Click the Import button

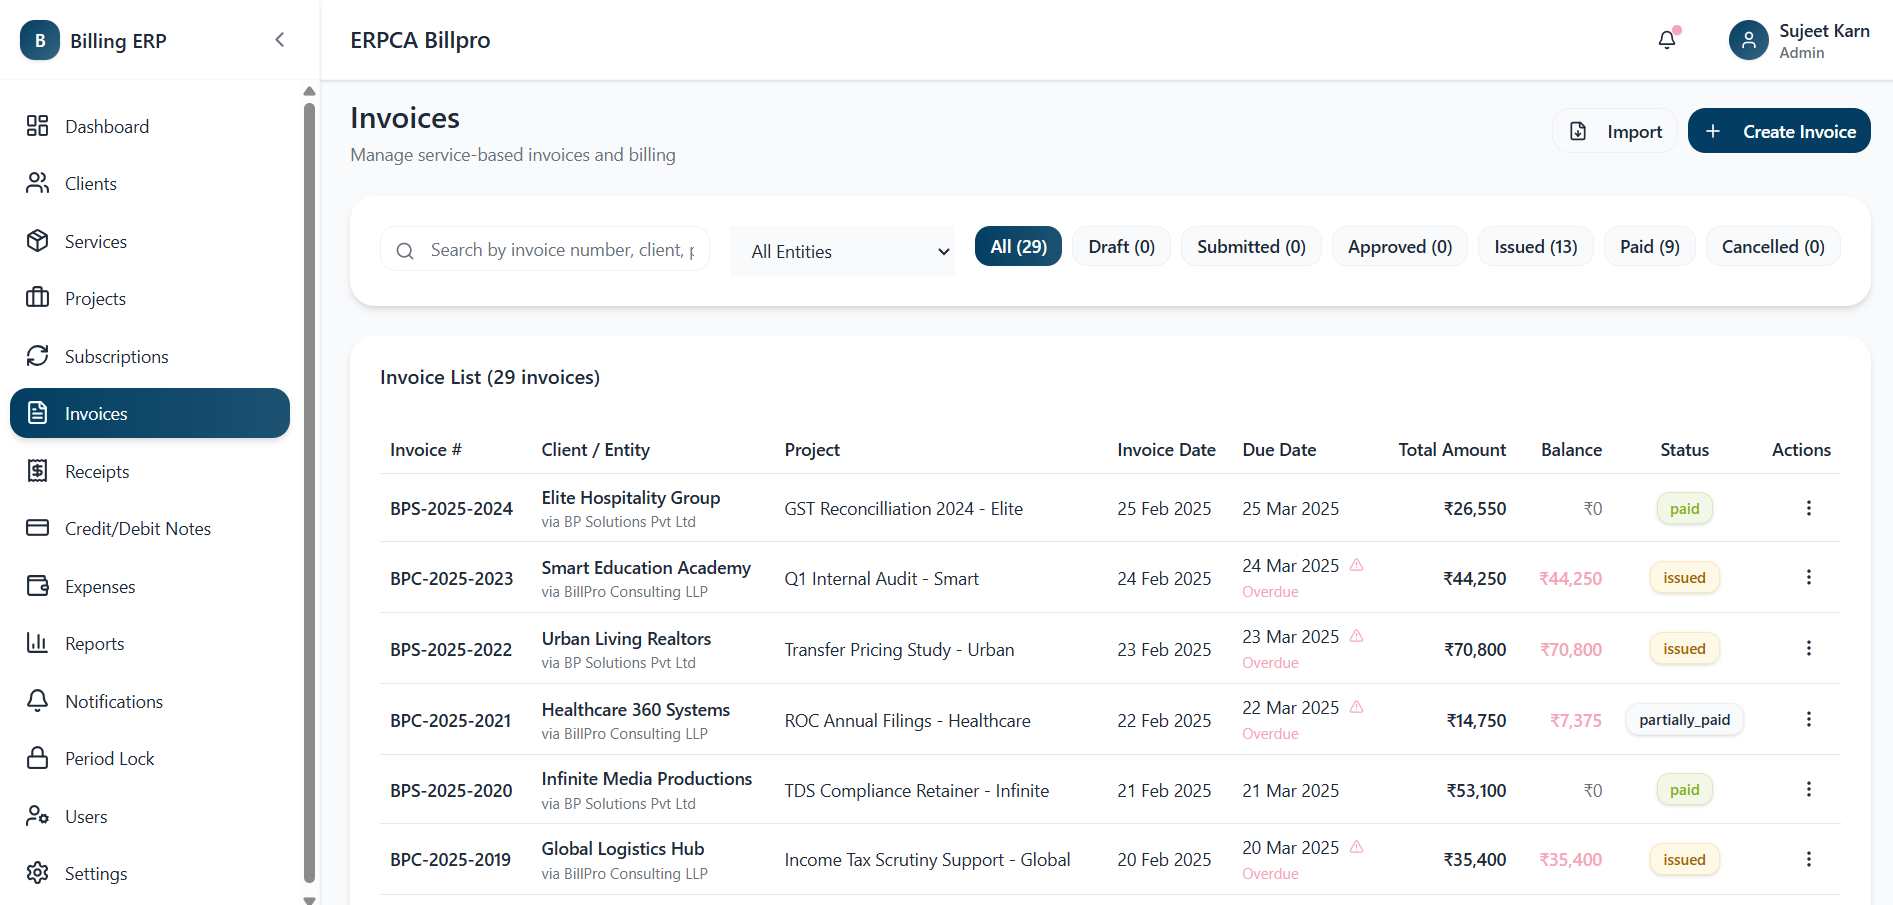click(x=1615, y=131)
